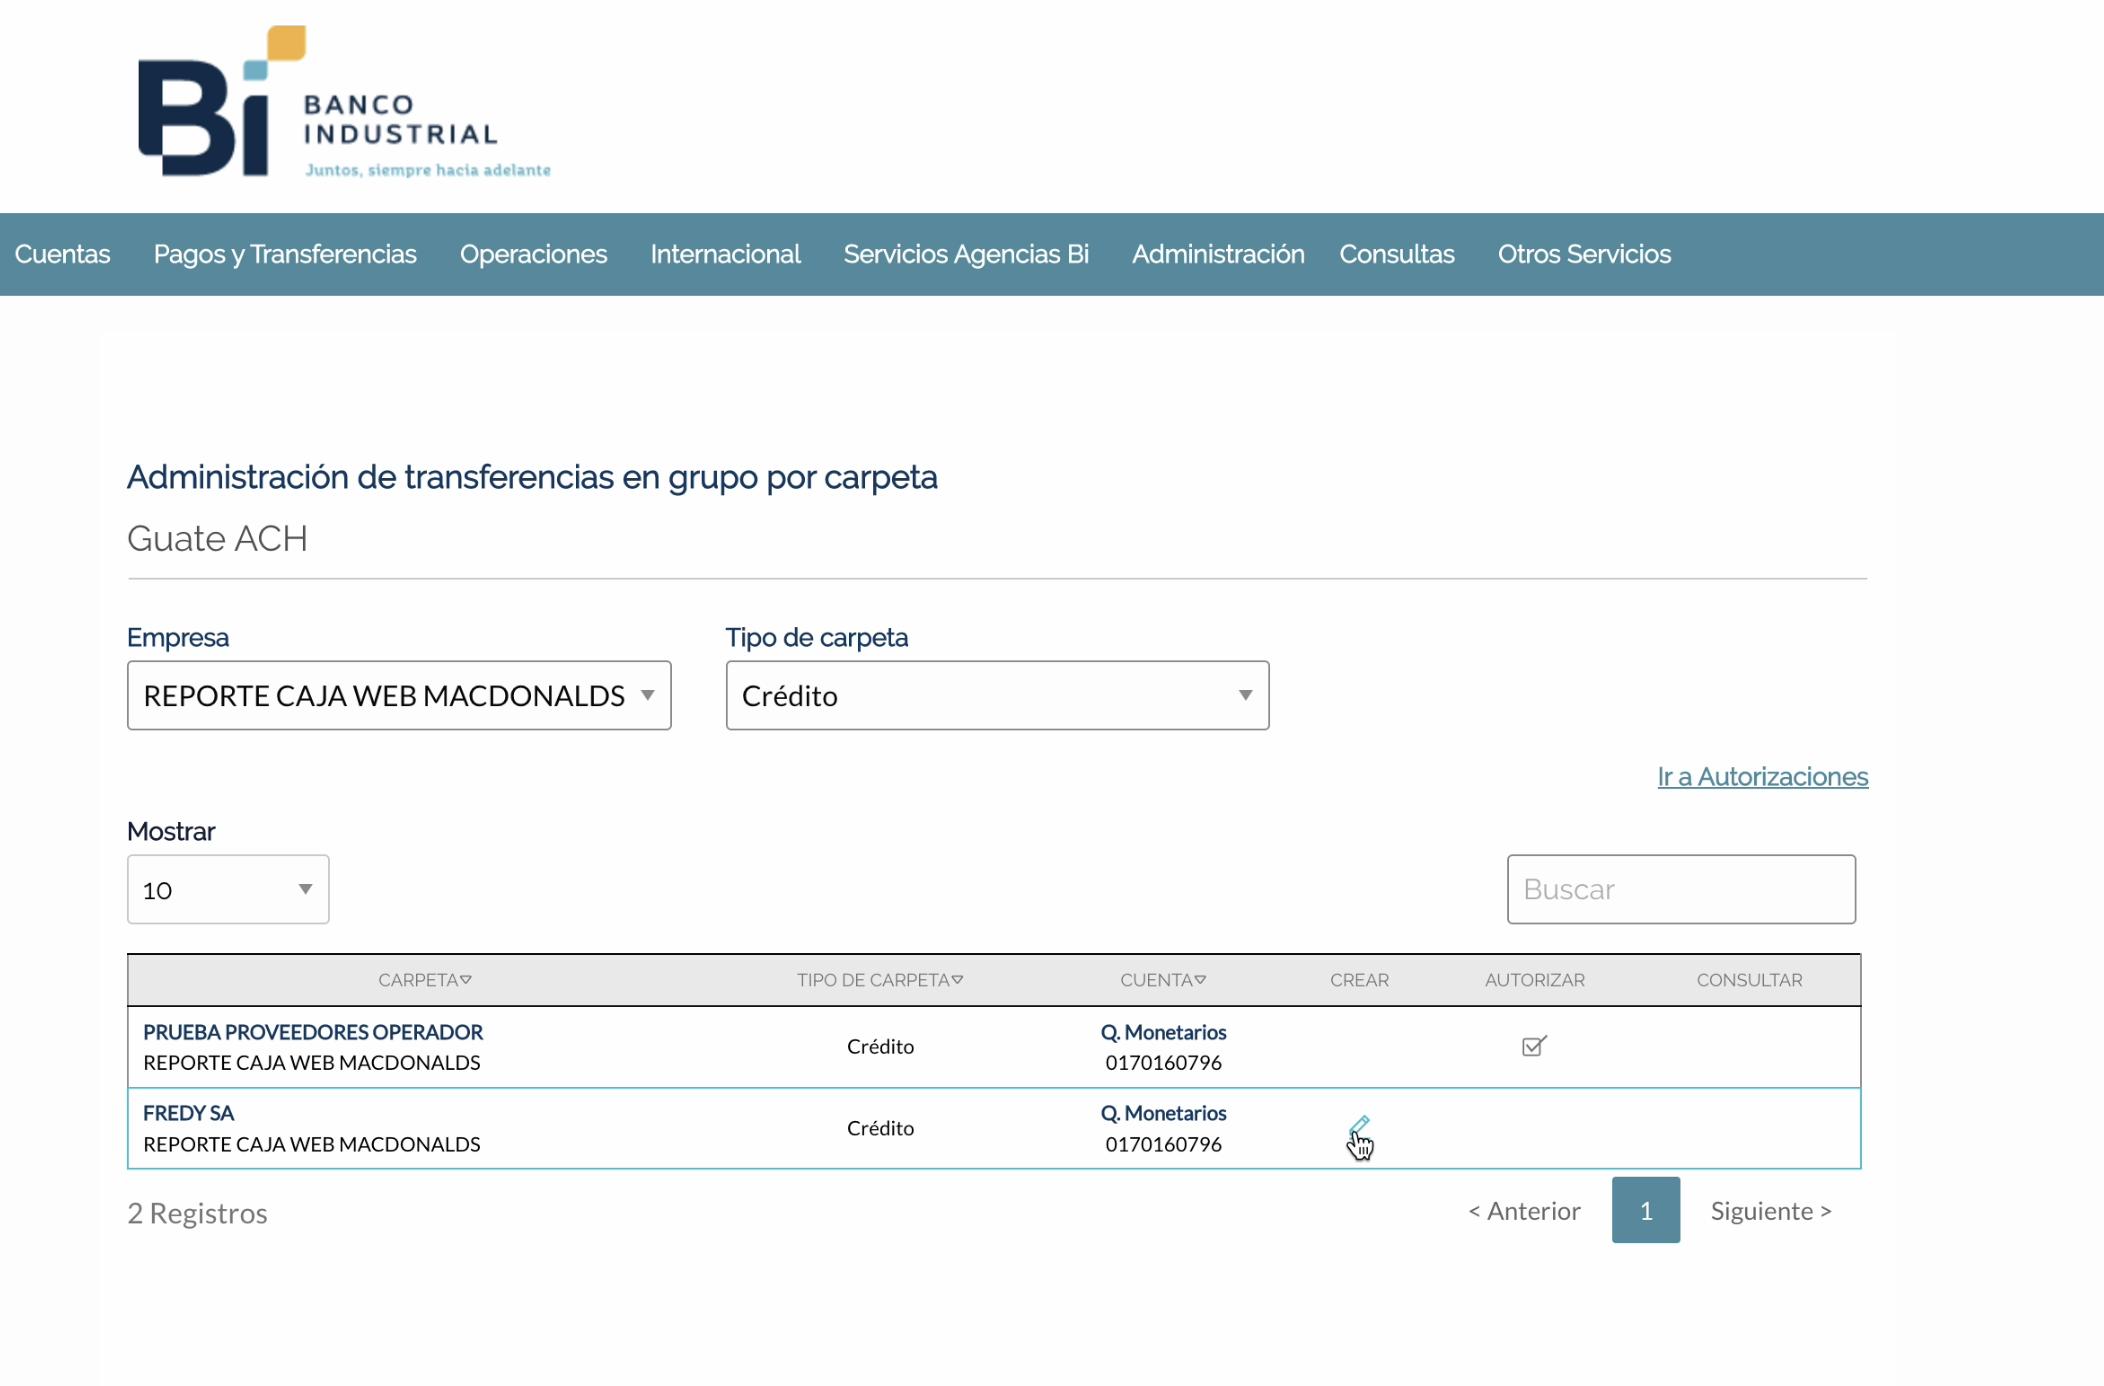The width and height of the screenshot is (2104, 1386).
Task: Expand the Mostrar rows-per-page dropdown
Action: [x=228, y=889]
